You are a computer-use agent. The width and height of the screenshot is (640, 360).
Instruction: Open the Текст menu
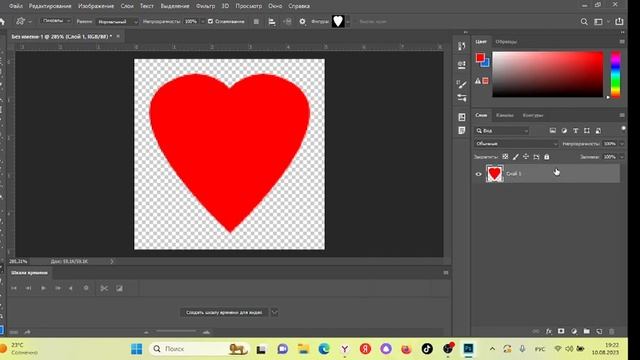(147, 6)
